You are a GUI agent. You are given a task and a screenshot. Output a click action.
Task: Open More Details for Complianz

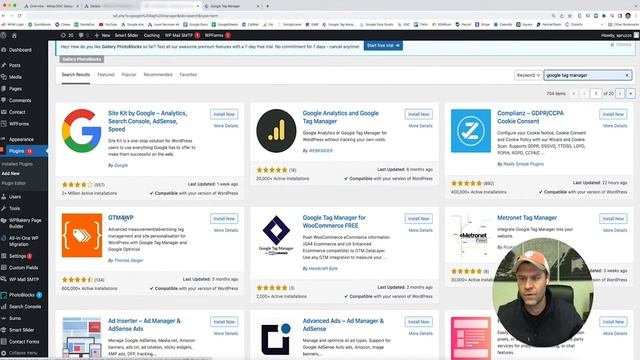click(615, 126)
